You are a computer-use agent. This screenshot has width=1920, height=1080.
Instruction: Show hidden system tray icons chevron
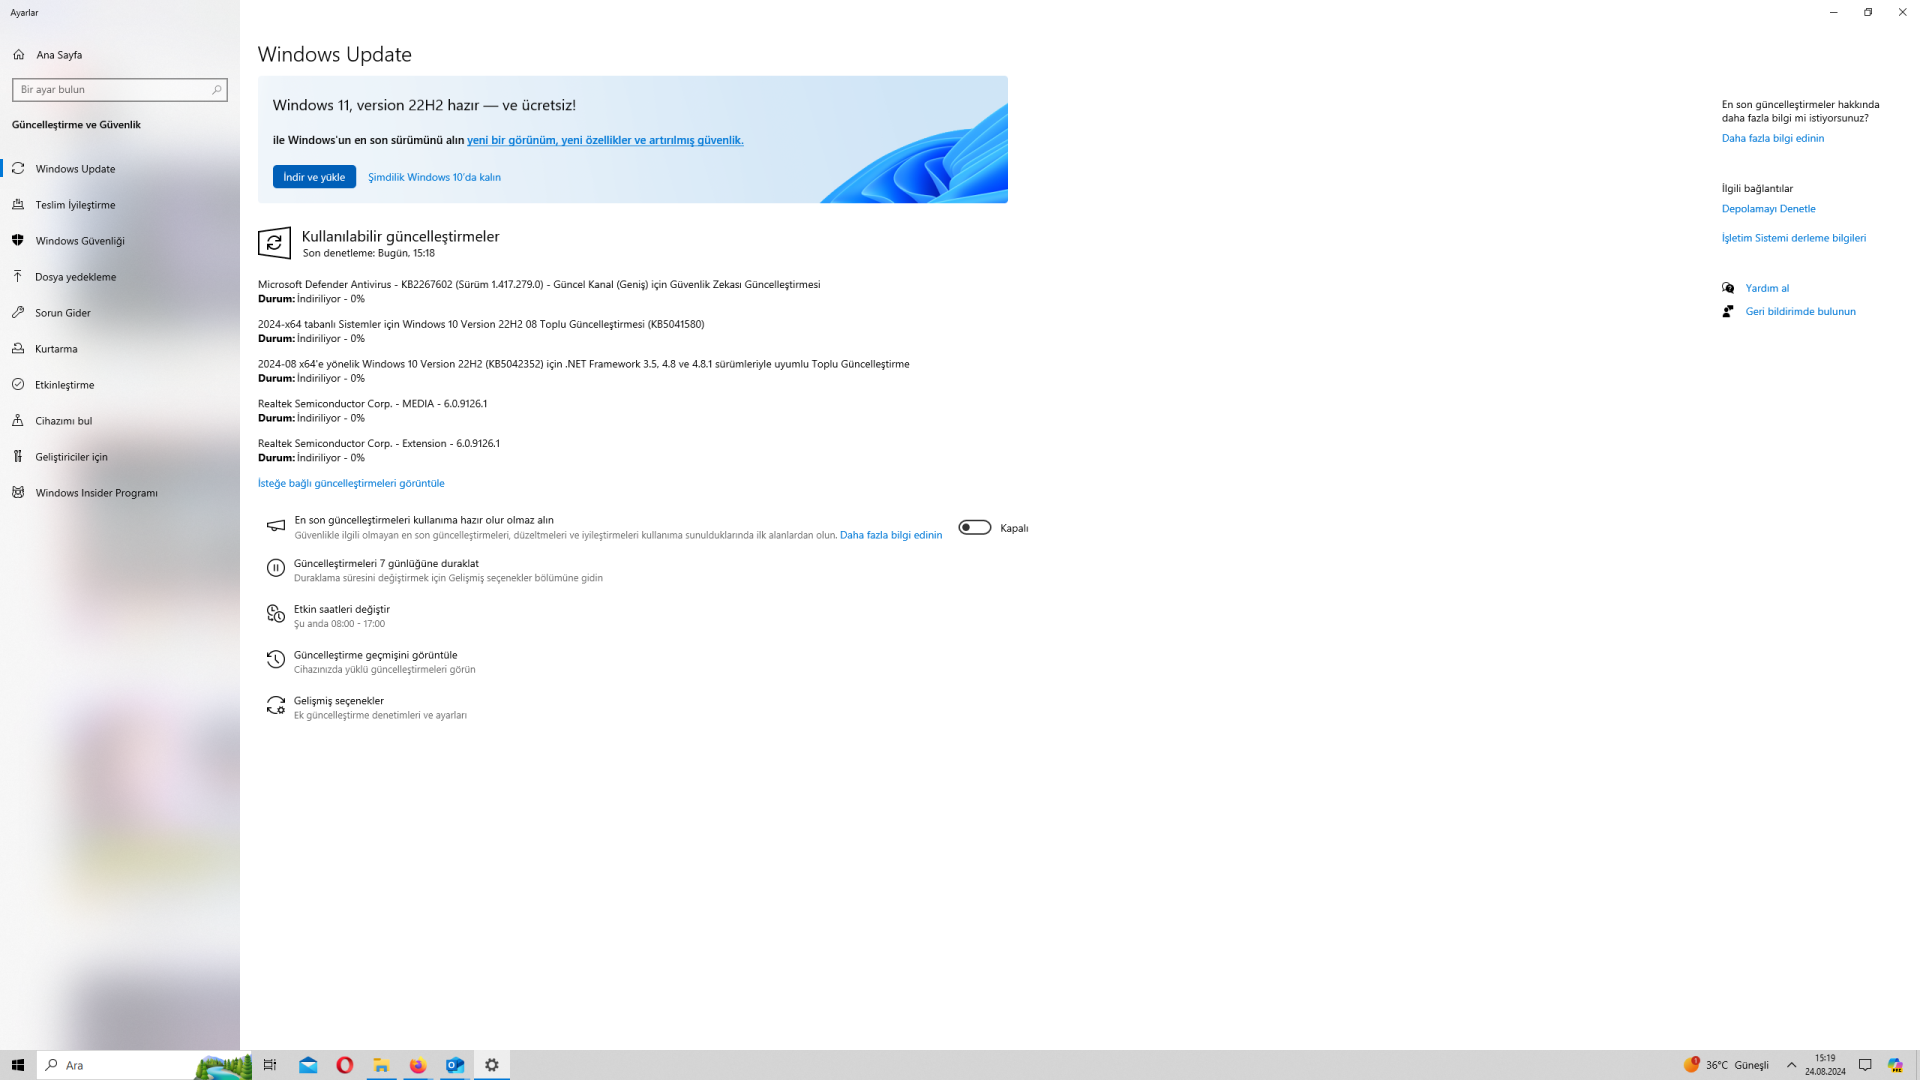[x=1791, y=1065]
